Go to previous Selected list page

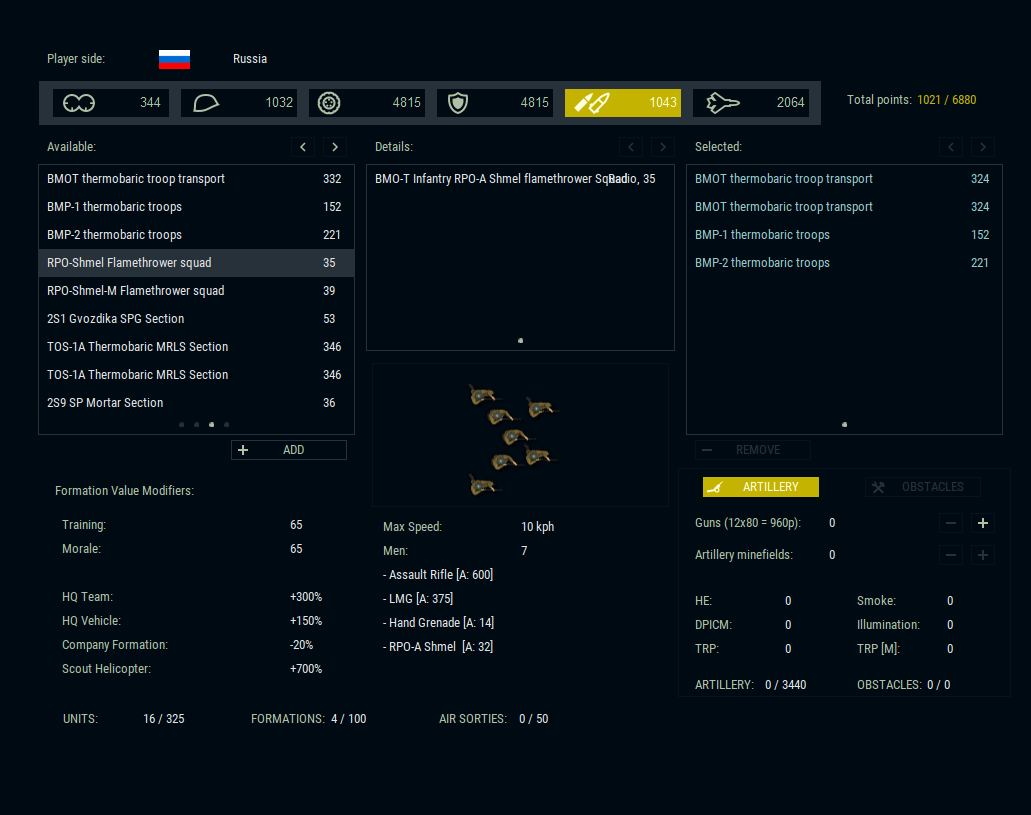[x=951, y=147]
